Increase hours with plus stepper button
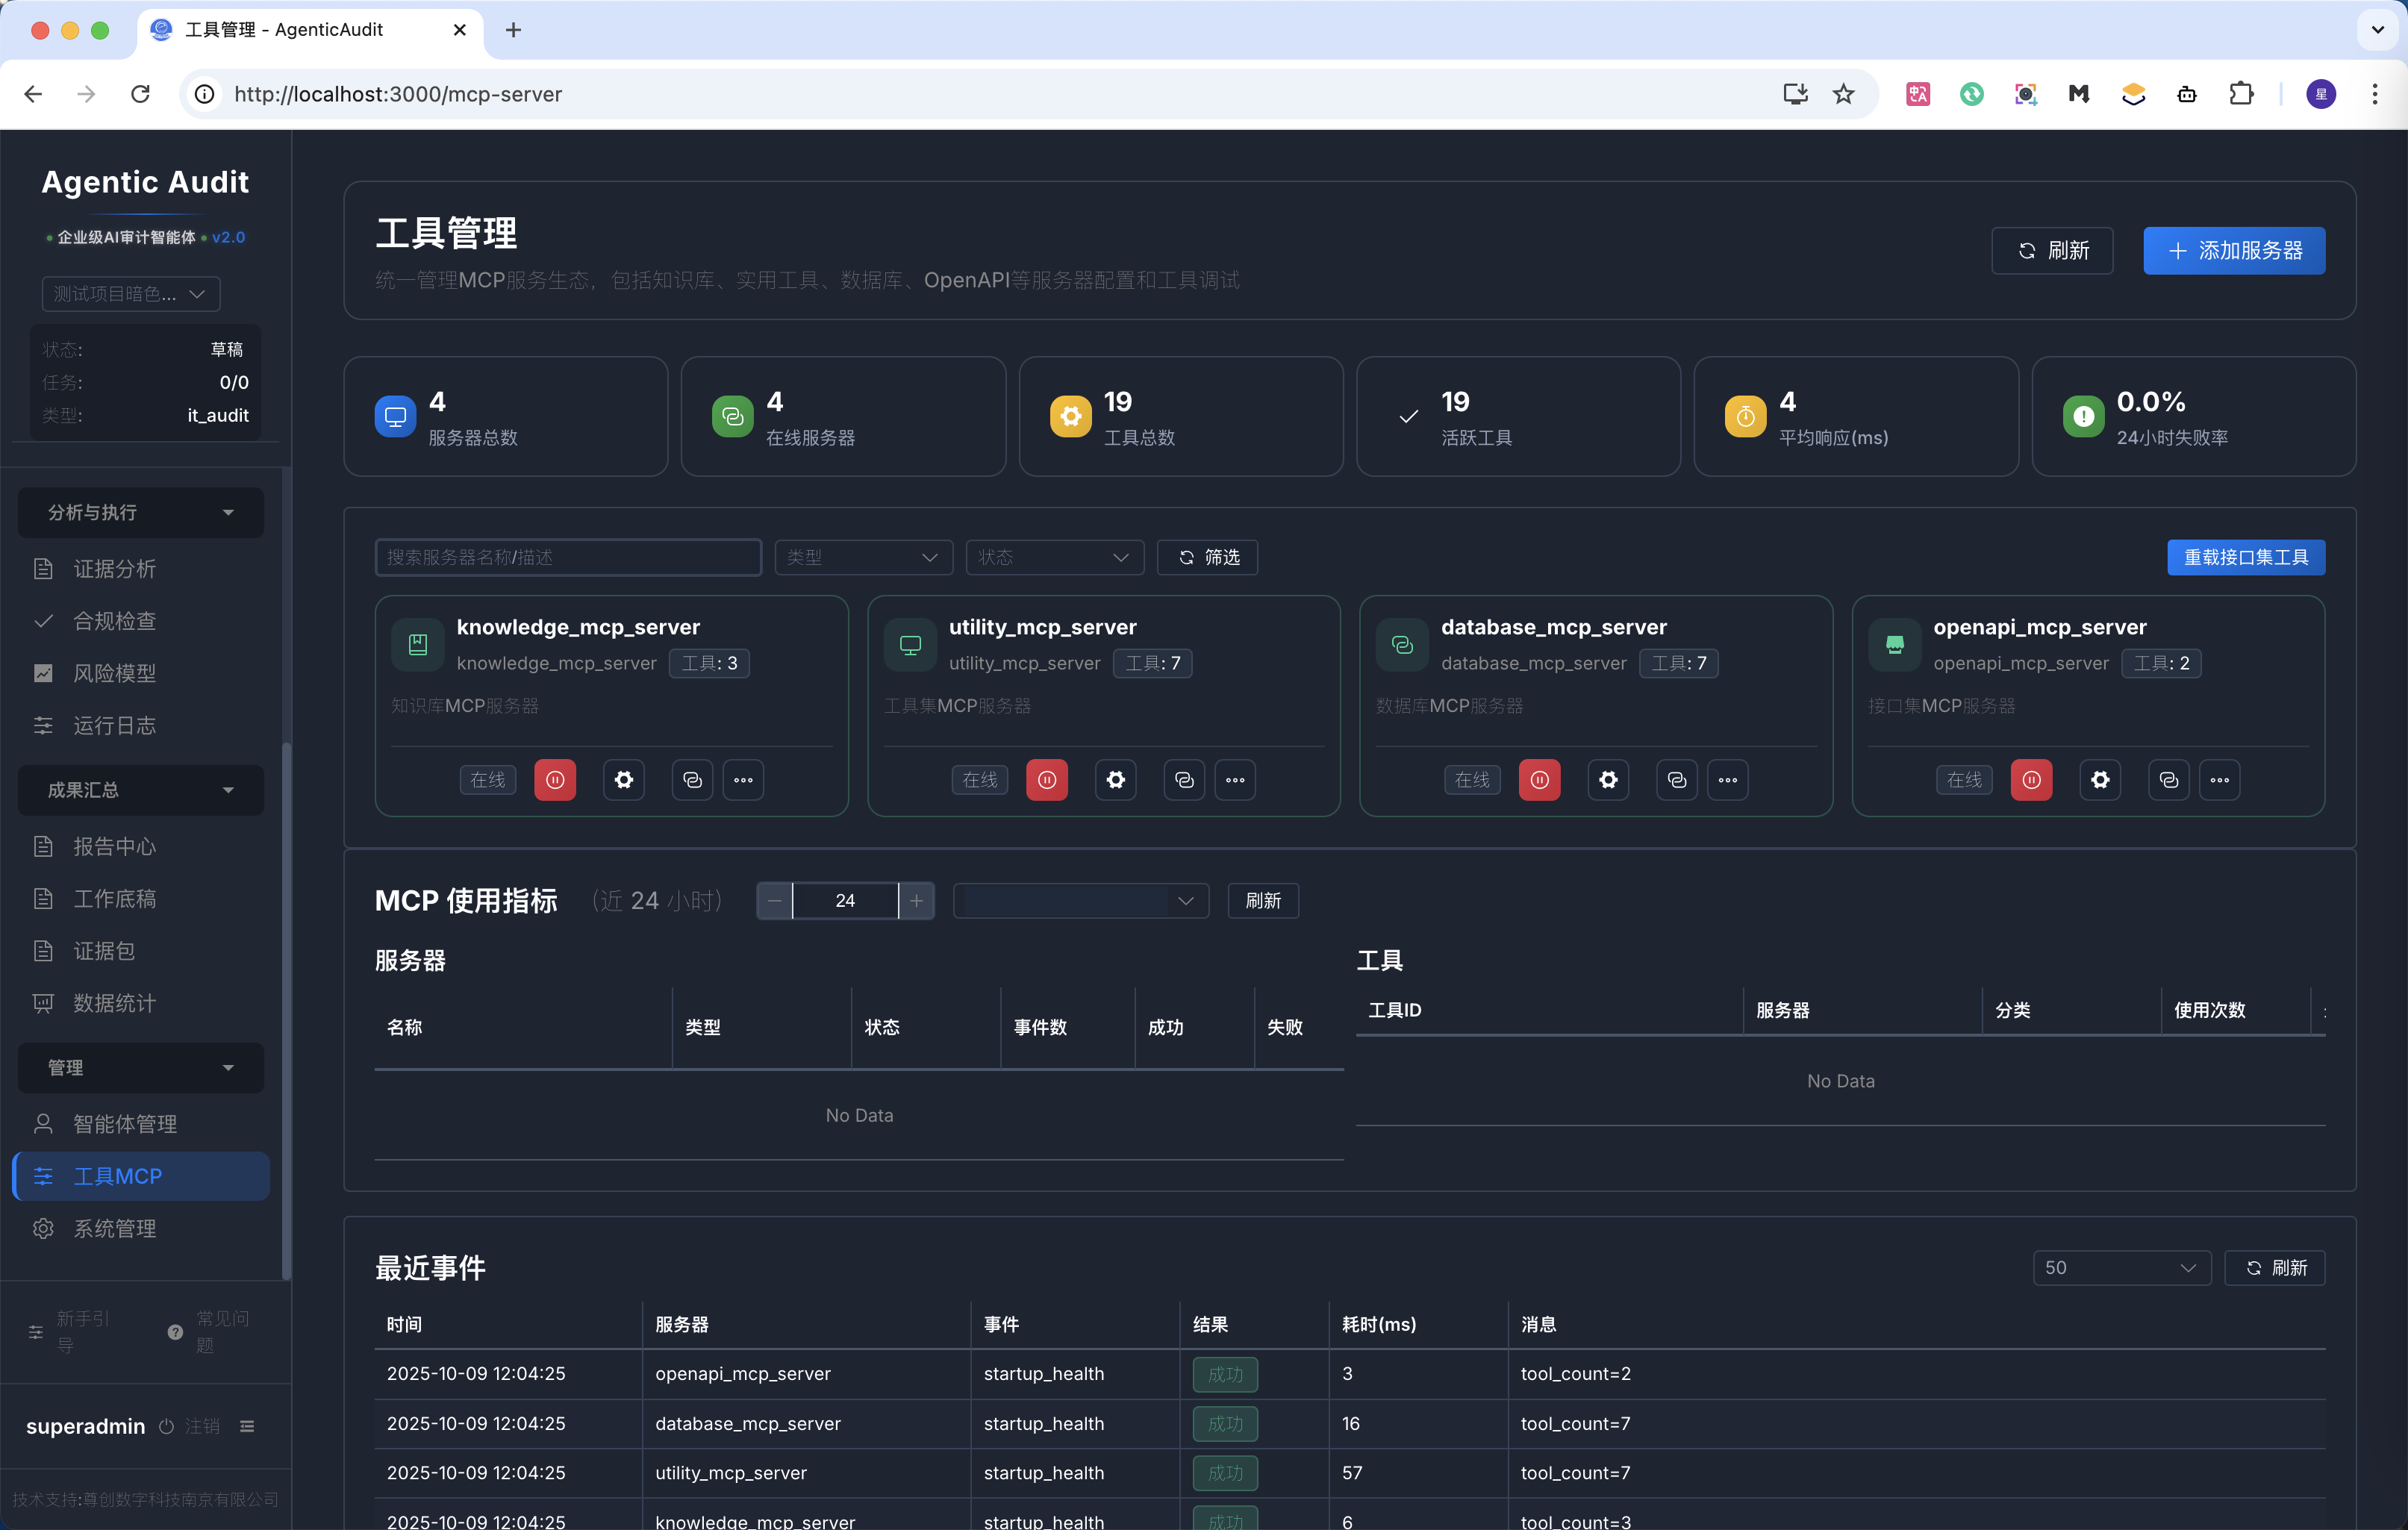2408x1530 pixels. 916,901
